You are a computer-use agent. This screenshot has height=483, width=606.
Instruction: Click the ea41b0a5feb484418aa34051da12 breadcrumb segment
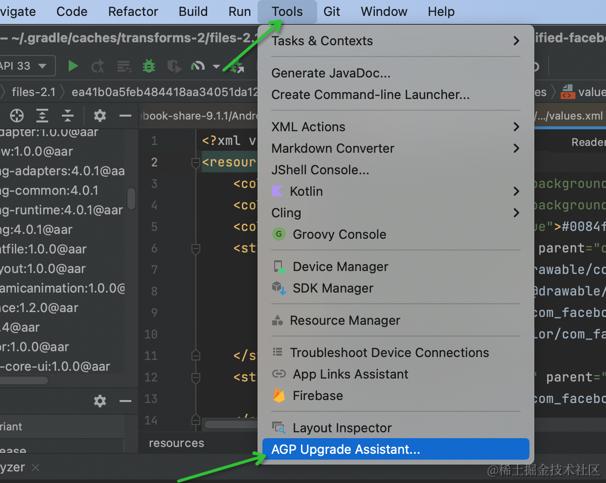pos(165,92)
